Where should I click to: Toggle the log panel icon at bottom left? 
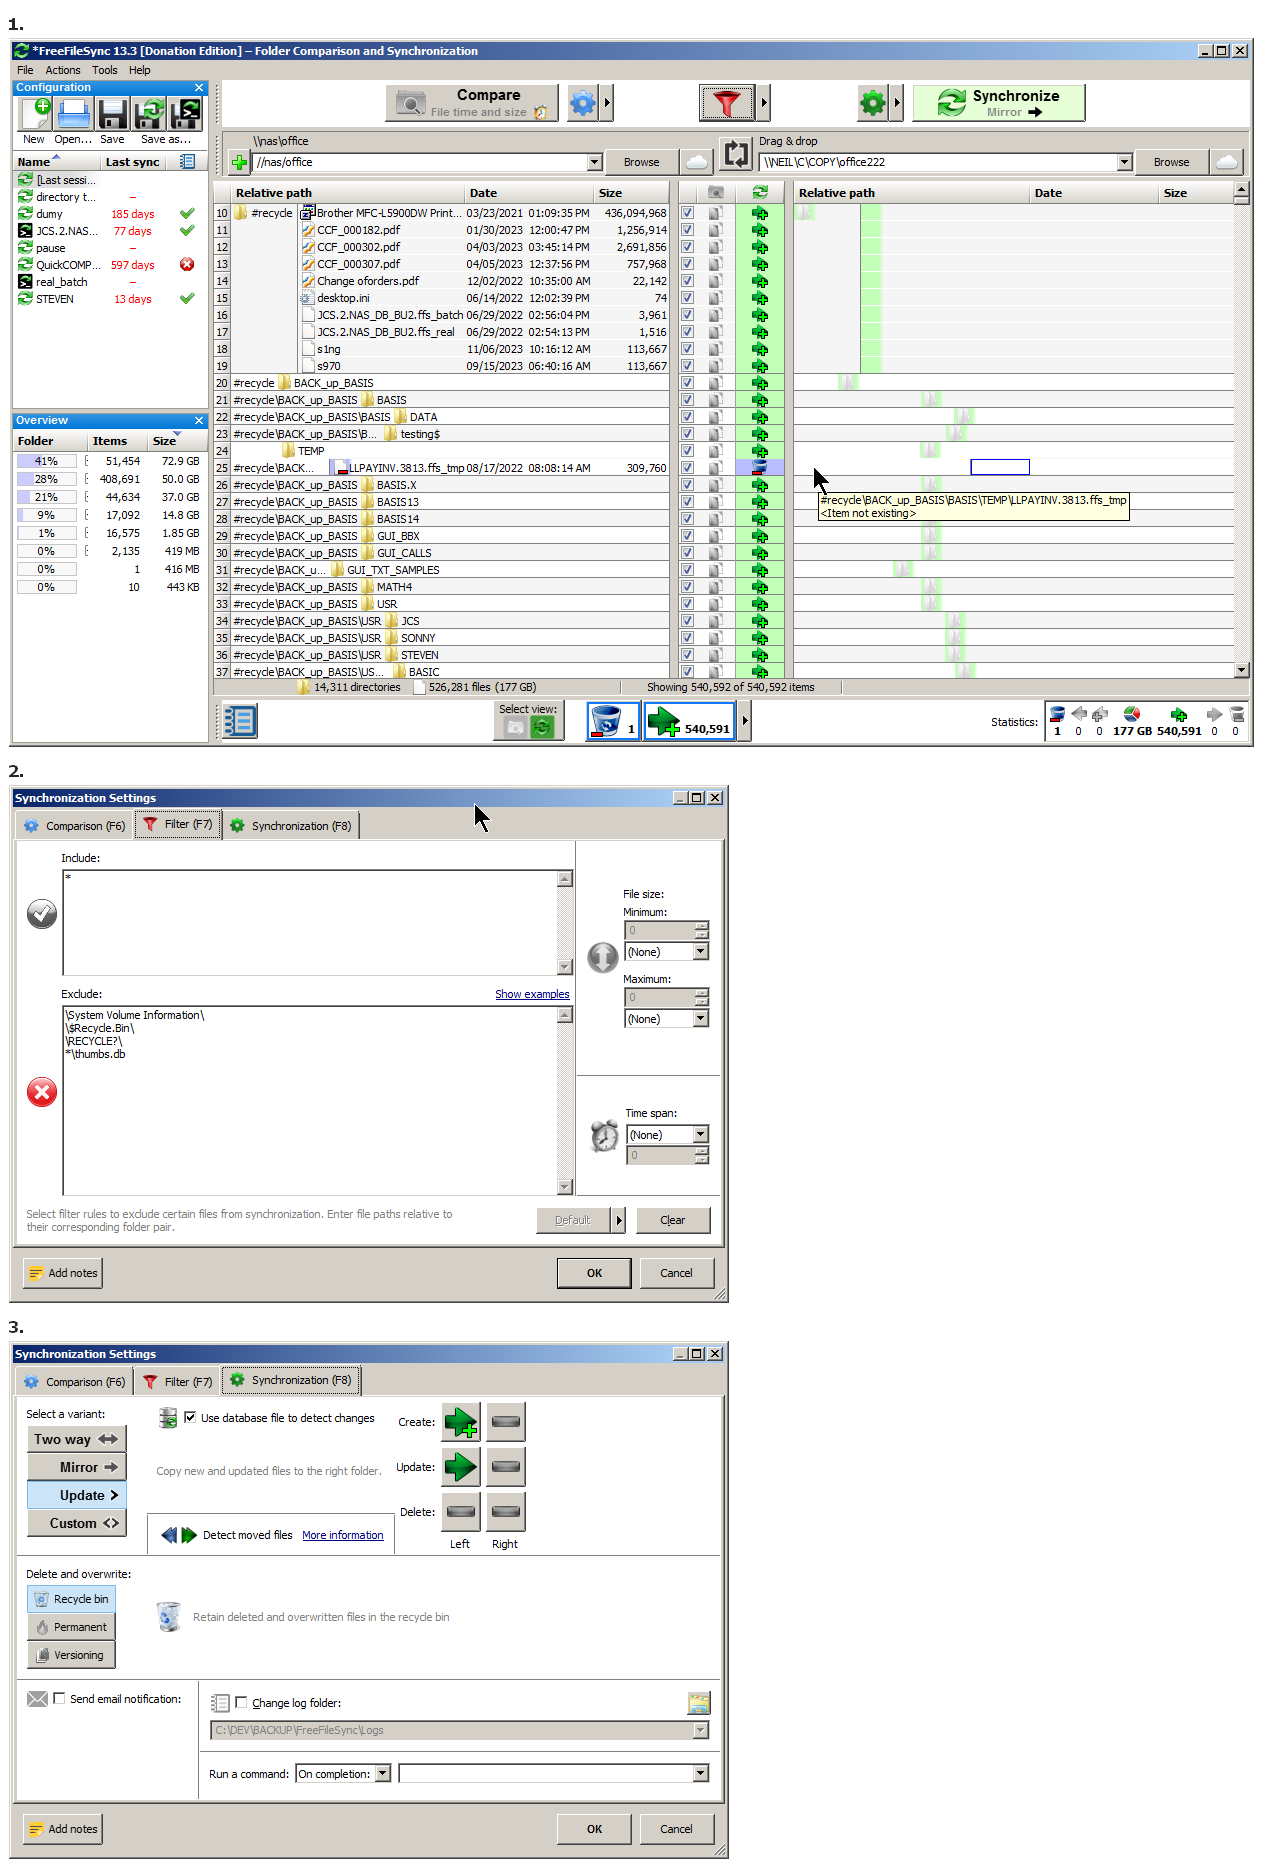click(240, 721)
